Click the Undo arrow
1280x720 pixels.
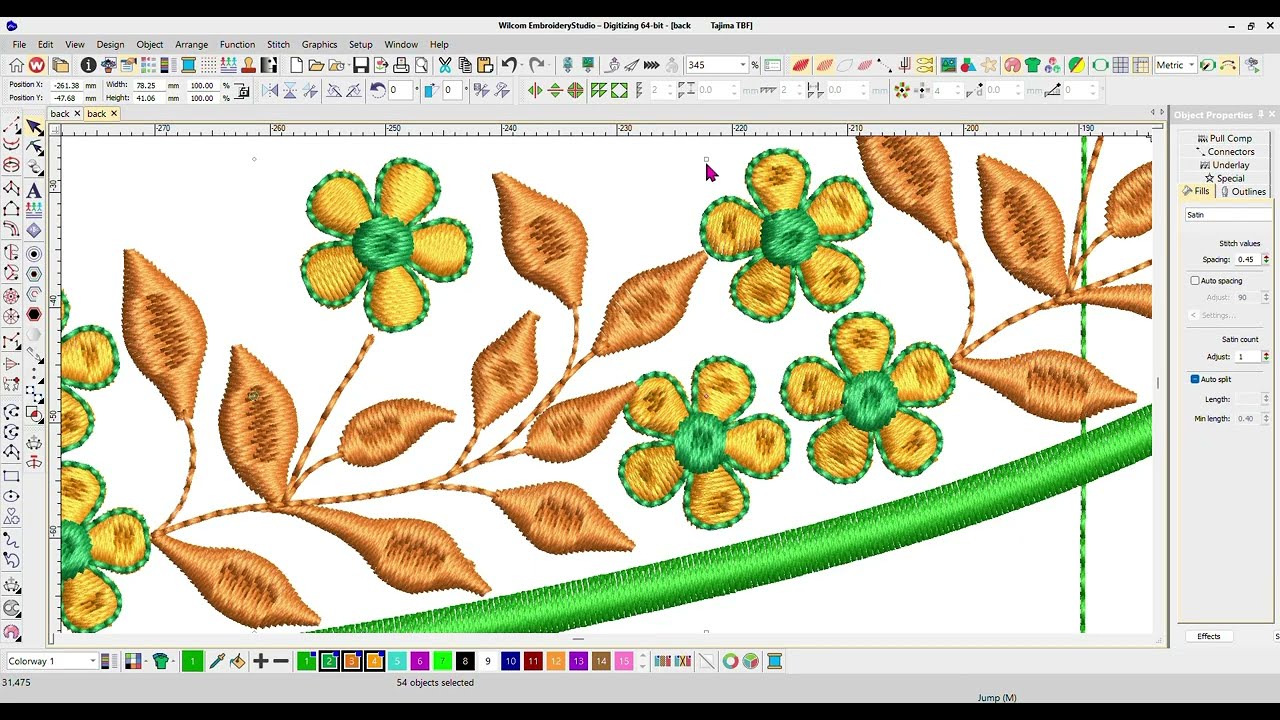point(508,65)
